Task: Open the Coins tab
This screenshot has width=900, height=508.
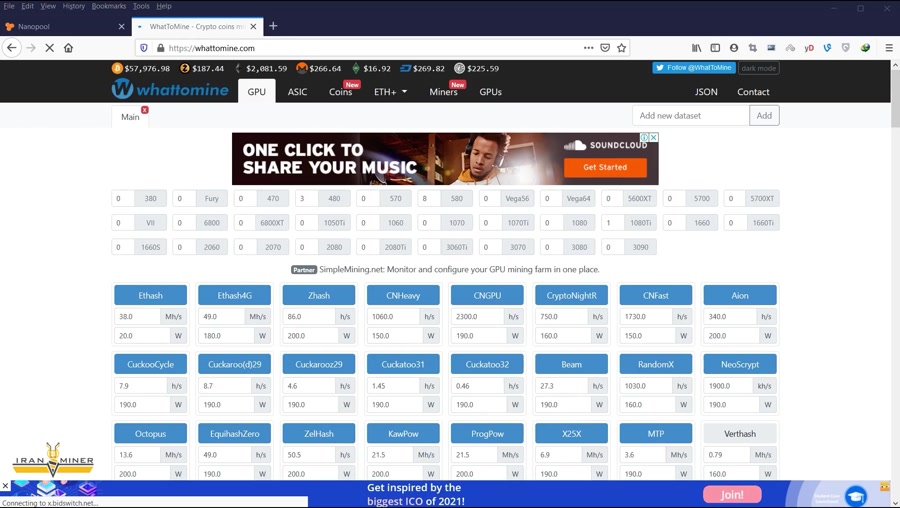Action: point(340,91)
